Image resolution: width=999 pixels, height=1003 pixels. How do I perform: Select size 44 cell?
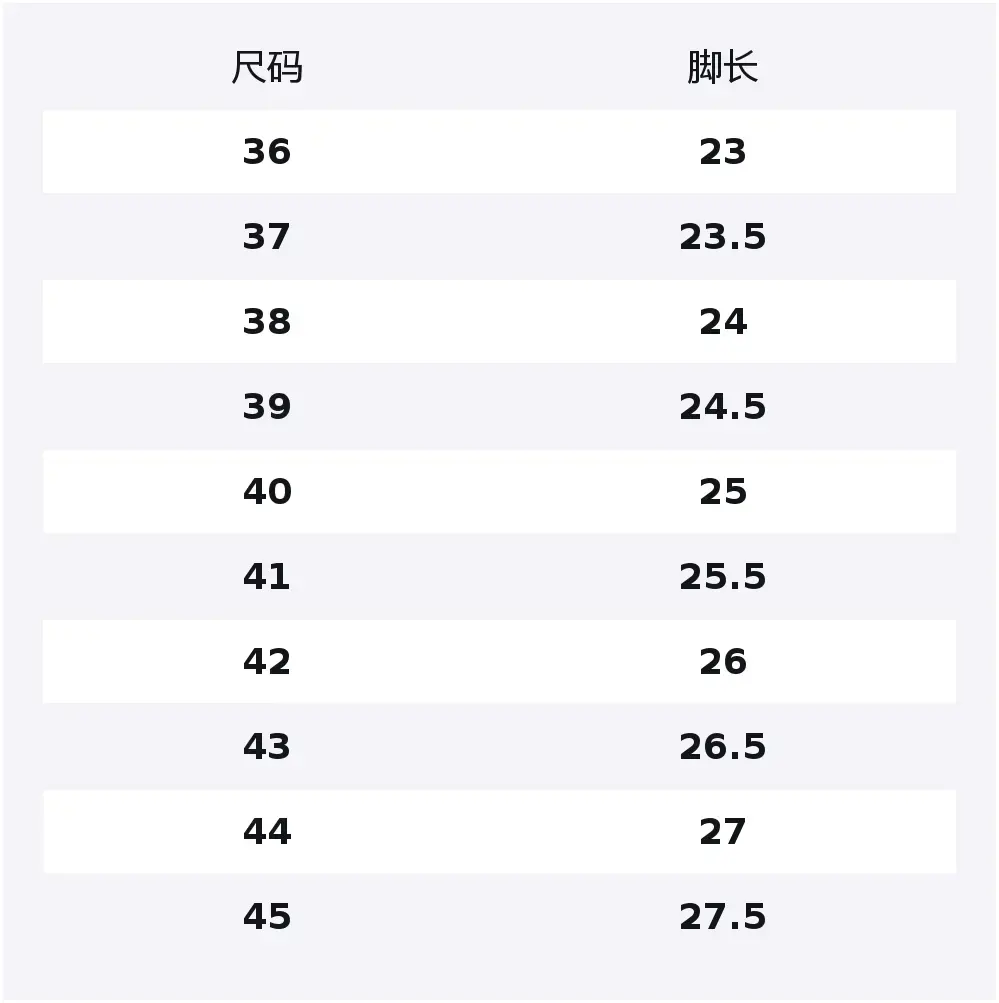267,832
